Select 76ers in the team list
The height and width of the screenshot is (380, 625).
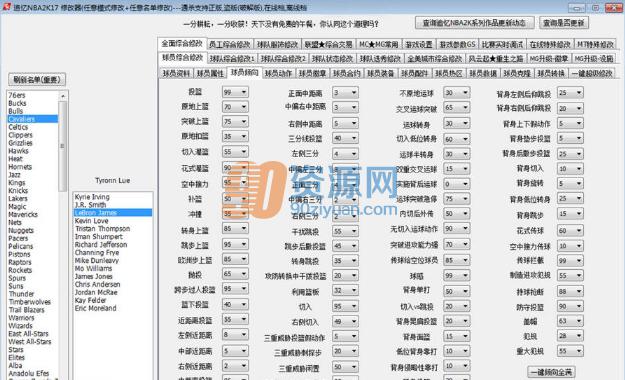(x=33, y=95)
